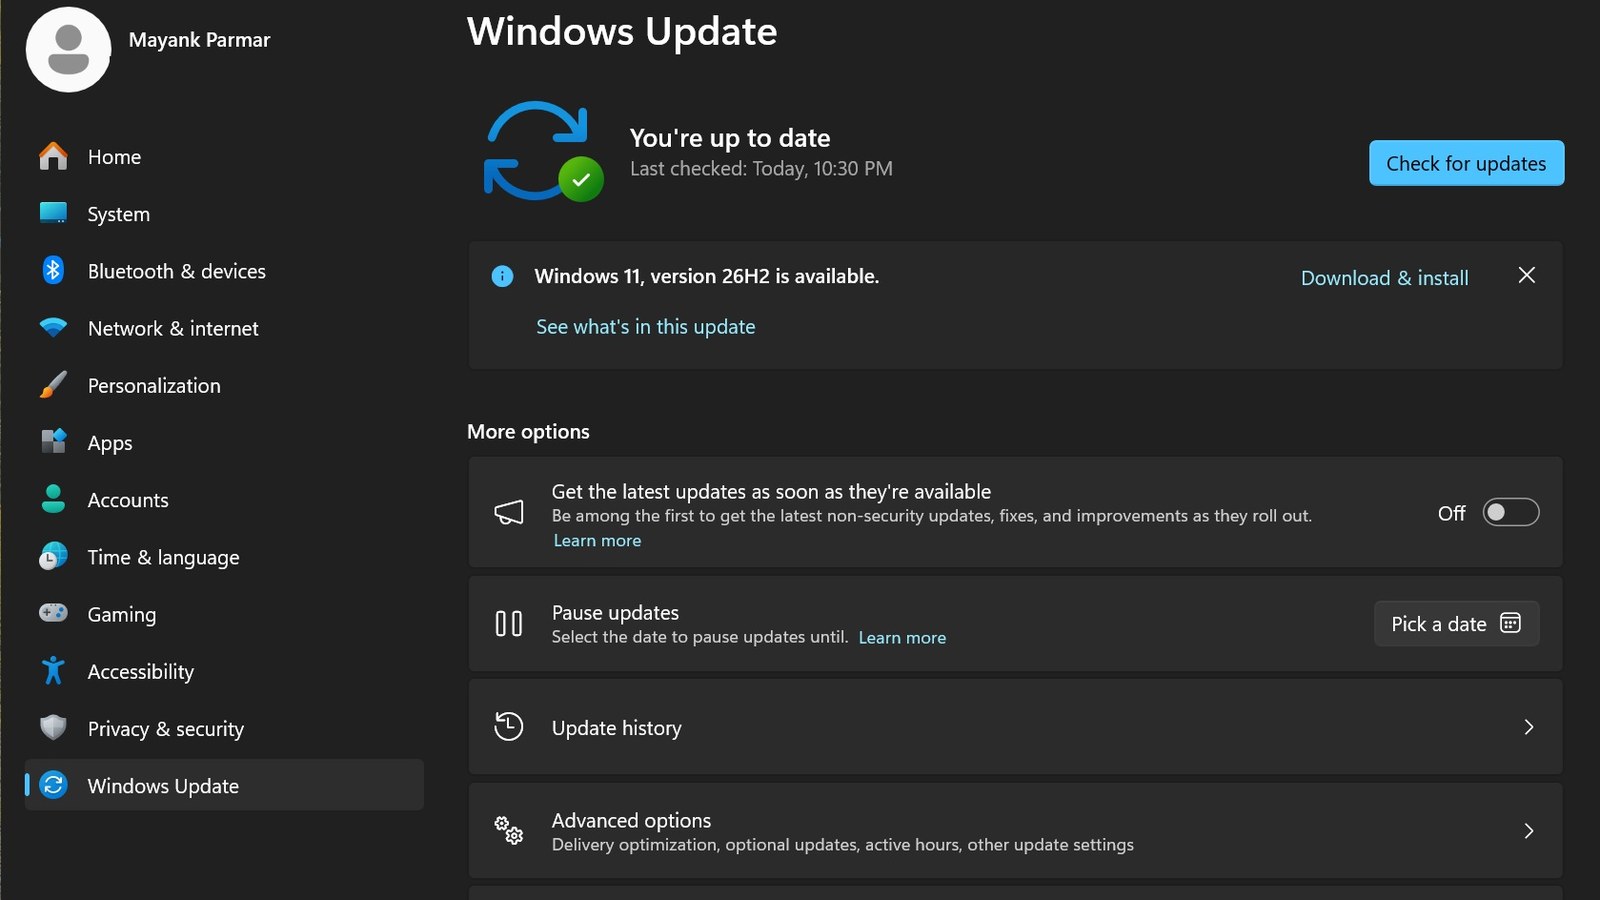Viewport: 1600px width, 900px height.
Task: Click the Network Wi-Fi icon
Action: 53,327
